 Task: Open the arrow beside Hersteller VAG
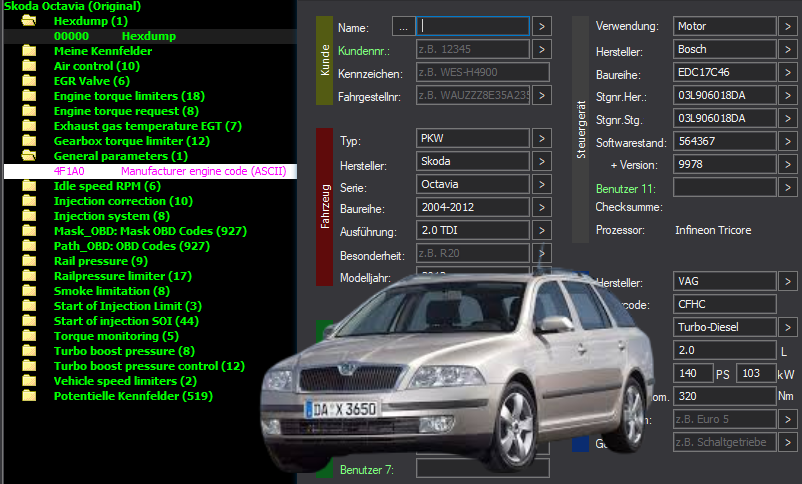[788, 281]
